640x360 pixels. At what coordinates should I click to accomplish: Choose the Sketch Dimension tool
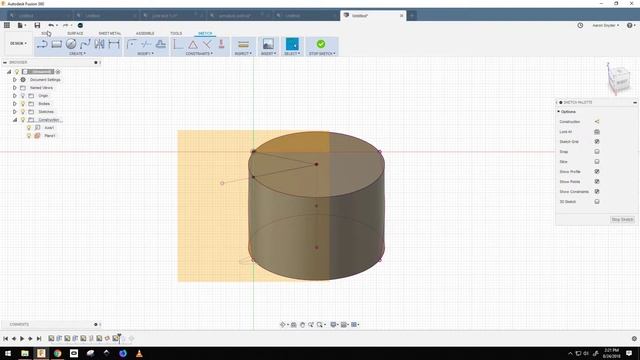coord(114,44)
